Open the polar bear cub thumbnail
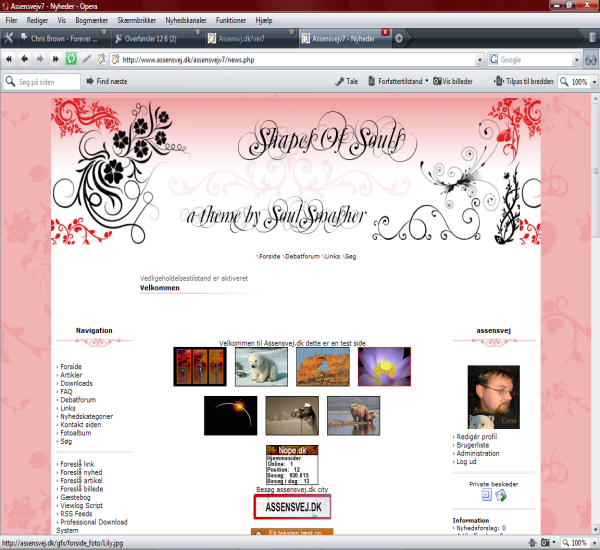The height and width of the screenshot is (550, 600). coord(261,367)
